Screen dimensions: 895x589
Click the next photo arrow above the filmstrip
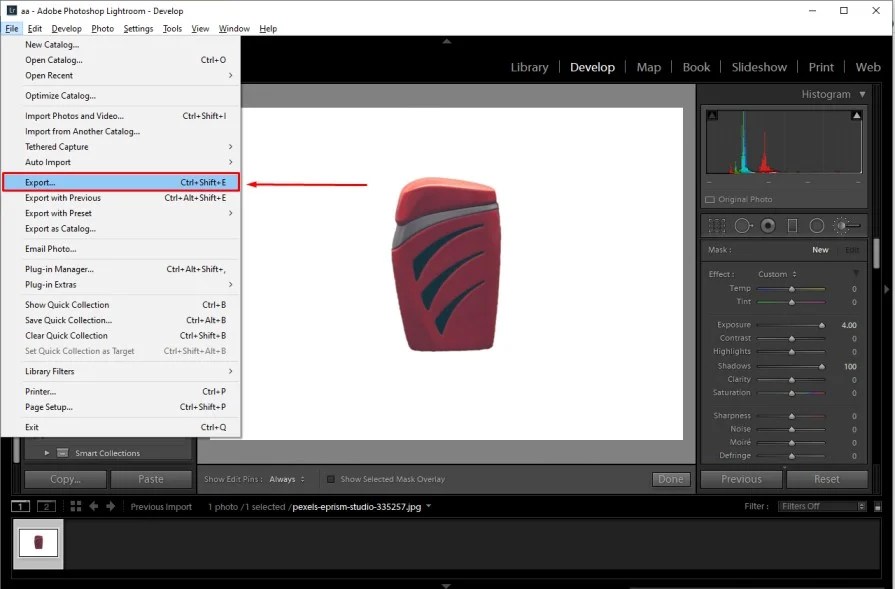111,506
